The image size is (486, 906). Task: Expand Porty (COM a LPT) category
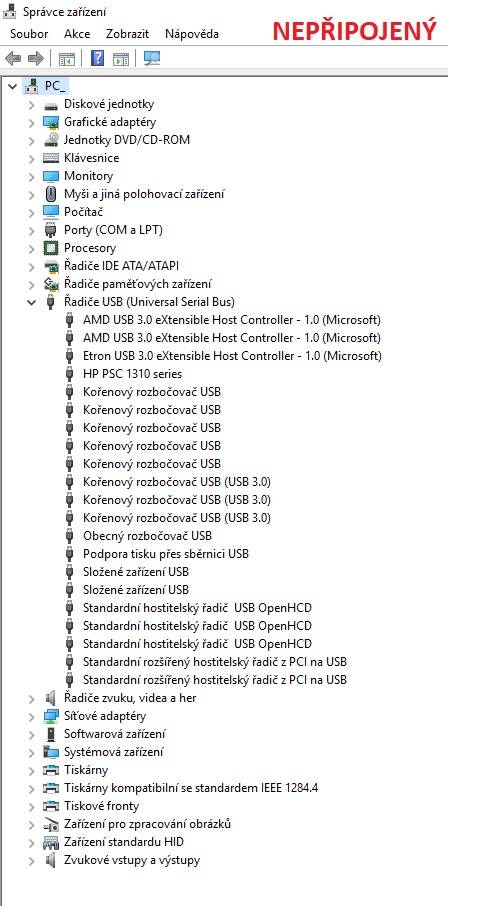pyautogui.click(x=31, y=230)
